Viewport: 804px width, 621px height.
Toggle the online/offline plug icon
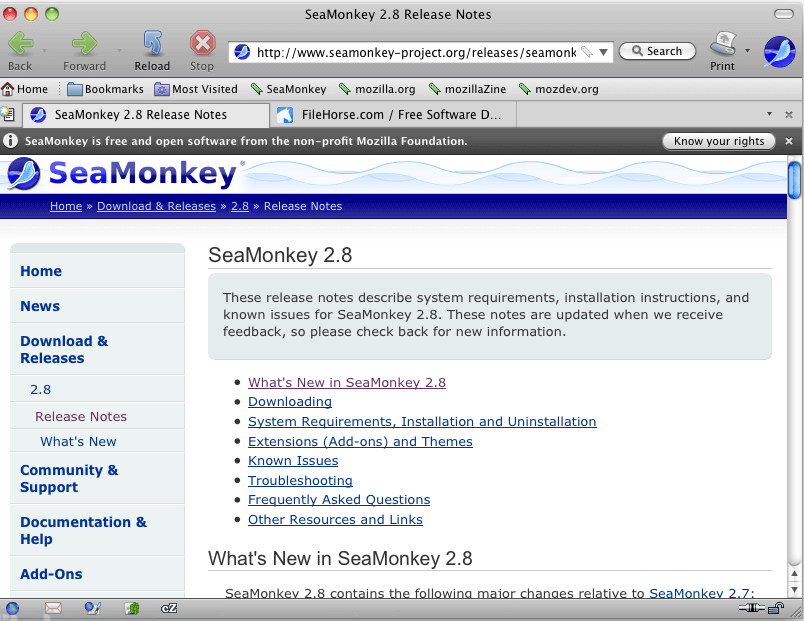(x=751, y=609)
